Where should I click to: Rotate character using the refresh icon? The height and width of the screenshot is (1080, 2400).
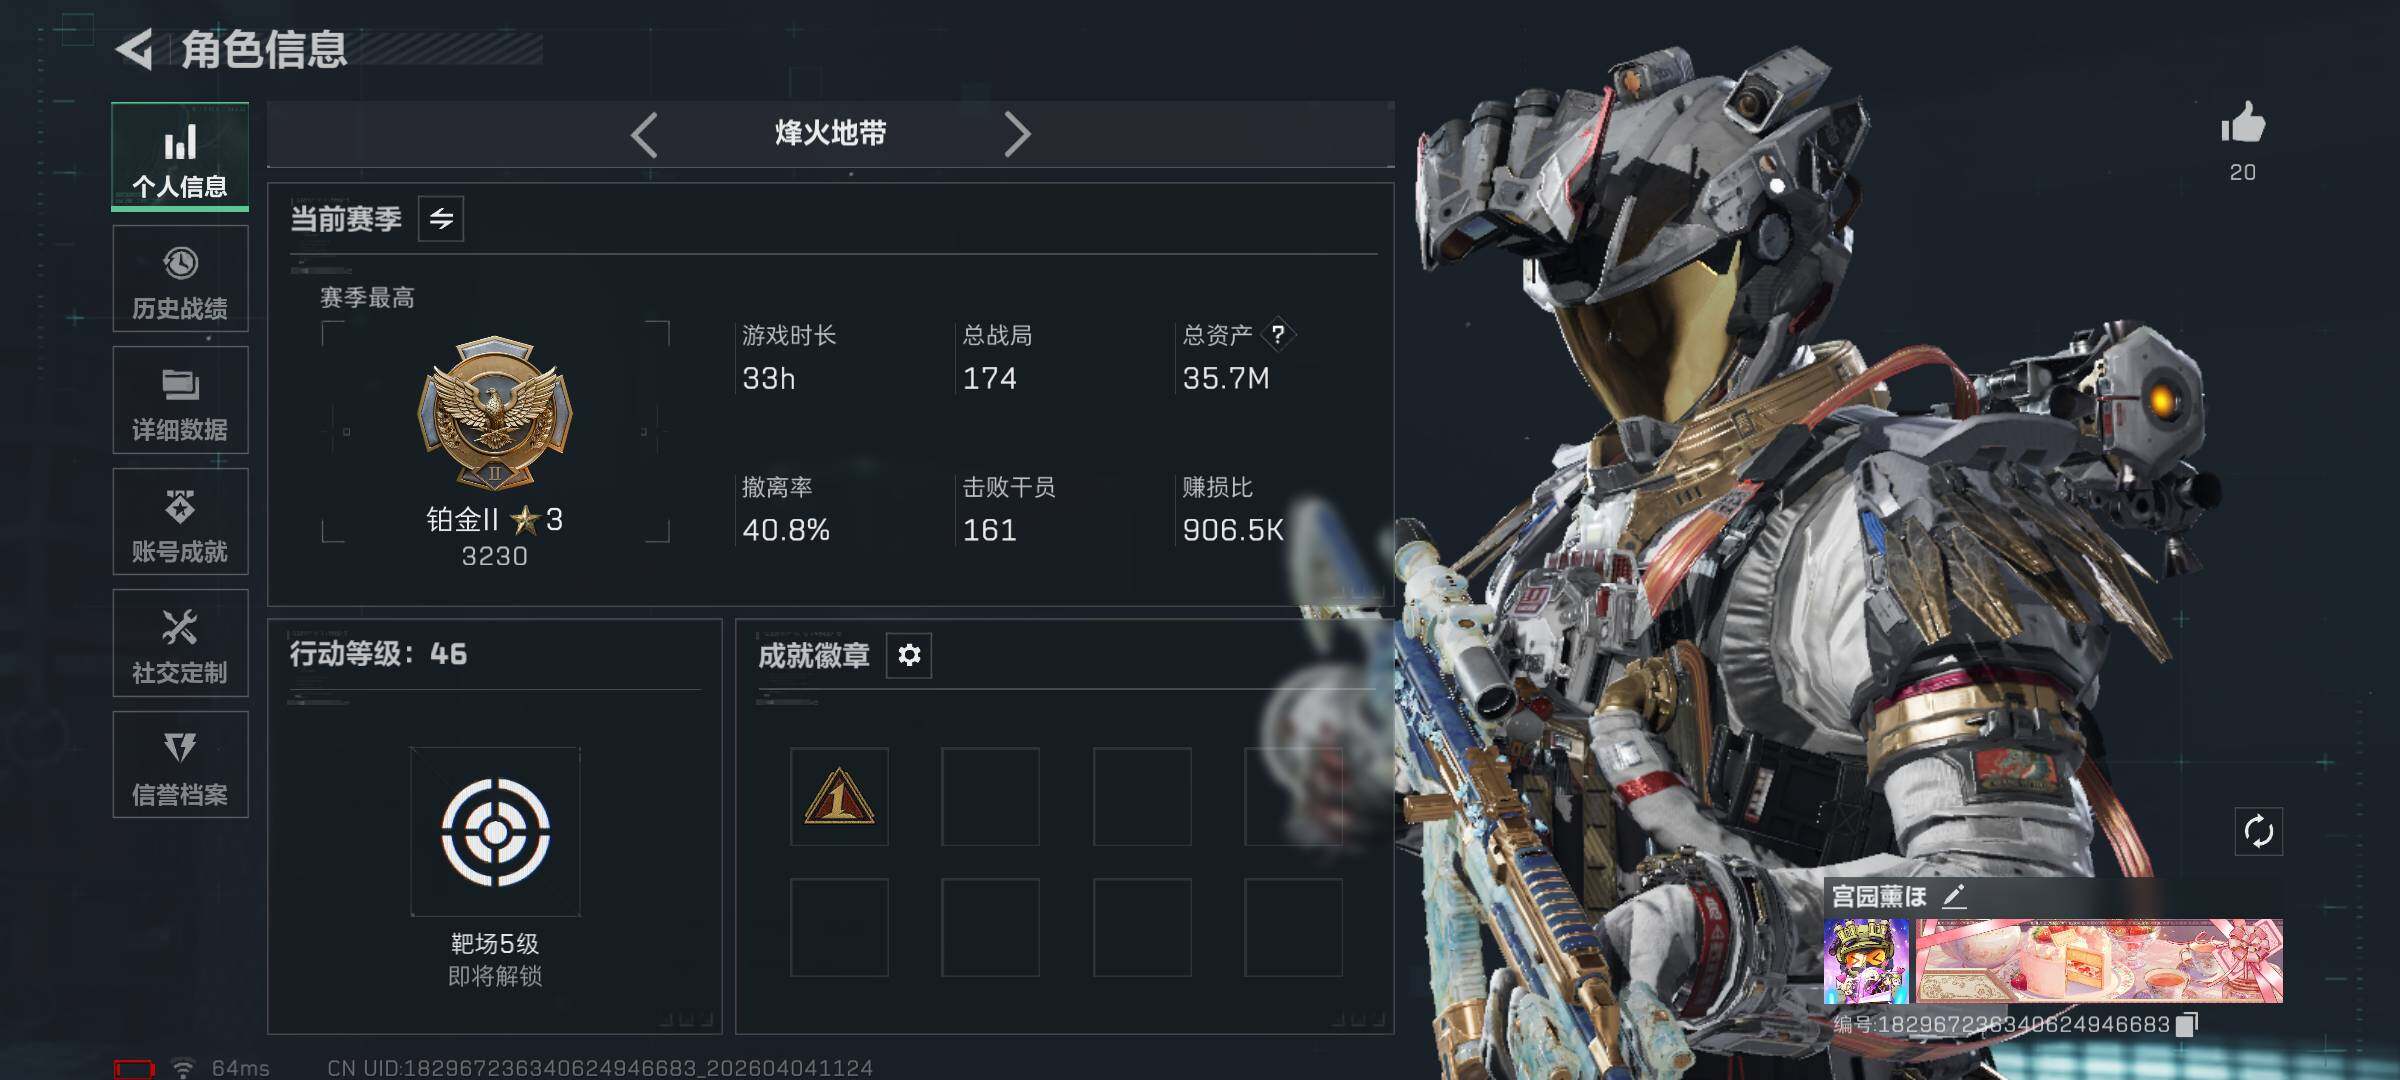click(x=2259, y=831)
